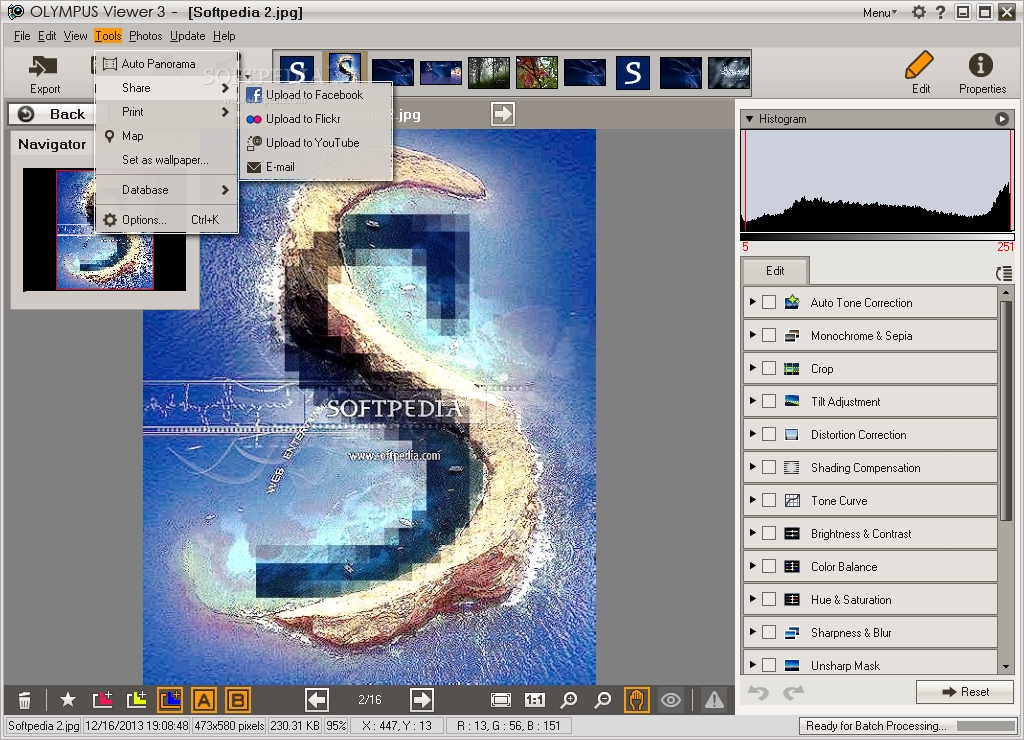Click the fit-to-window icon
The height and width of the screenshot is (740, 1024).
pos(501,700)
